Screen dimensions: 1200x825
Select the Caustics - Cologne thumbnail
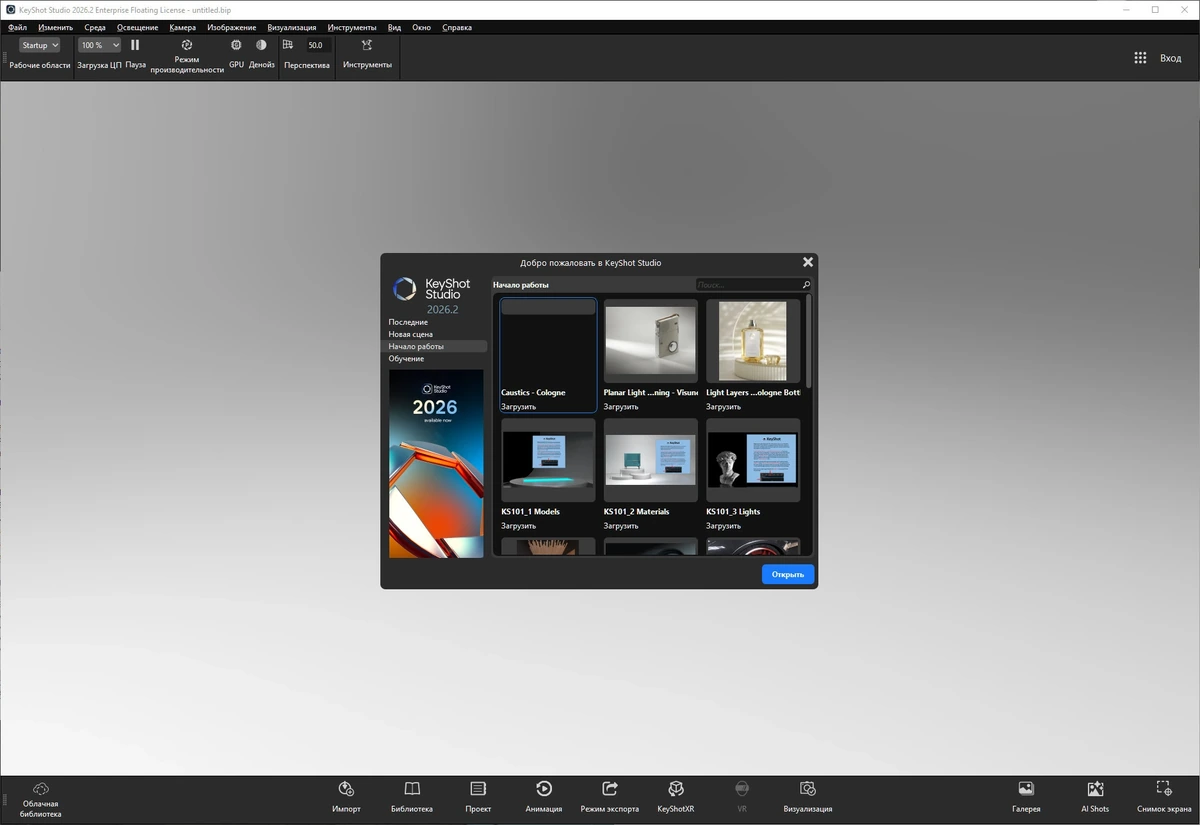548,343
